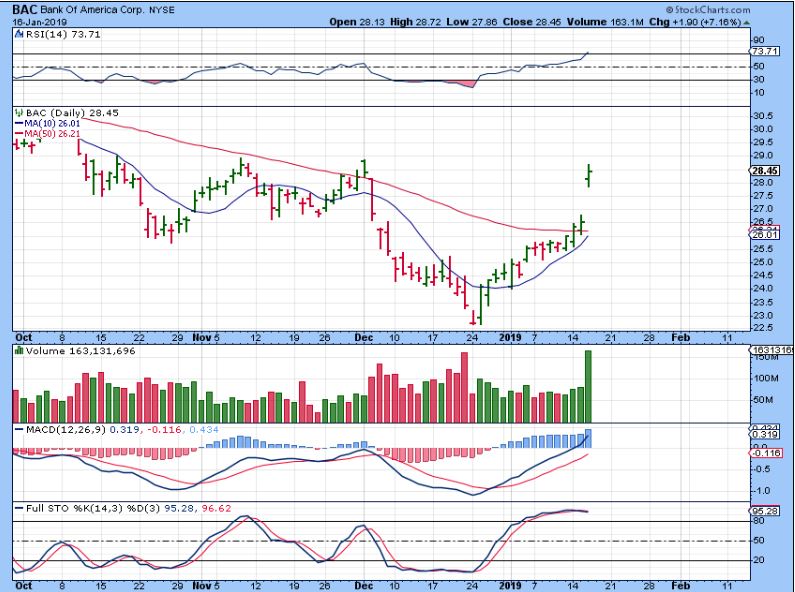This screenshot has width=795, height=592.
Task: Click the 73.71 RSI tag on right axis
Action: click(765, 51)
